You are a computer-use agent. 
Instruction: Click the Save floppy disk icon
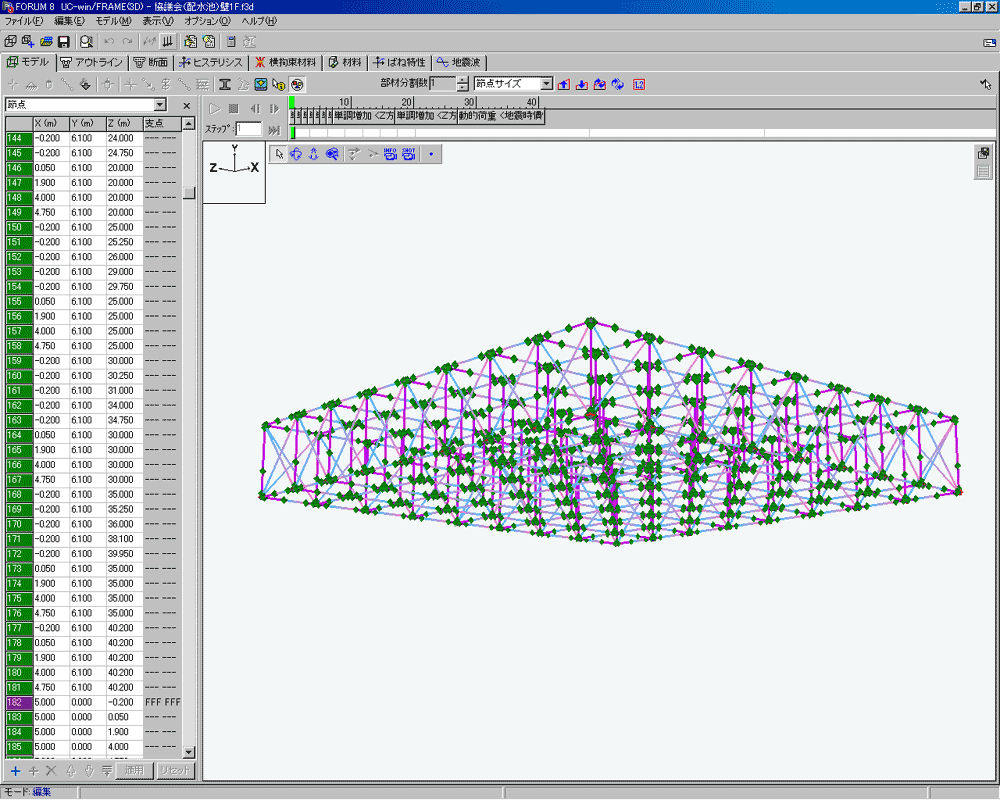[x=63, y=41]
